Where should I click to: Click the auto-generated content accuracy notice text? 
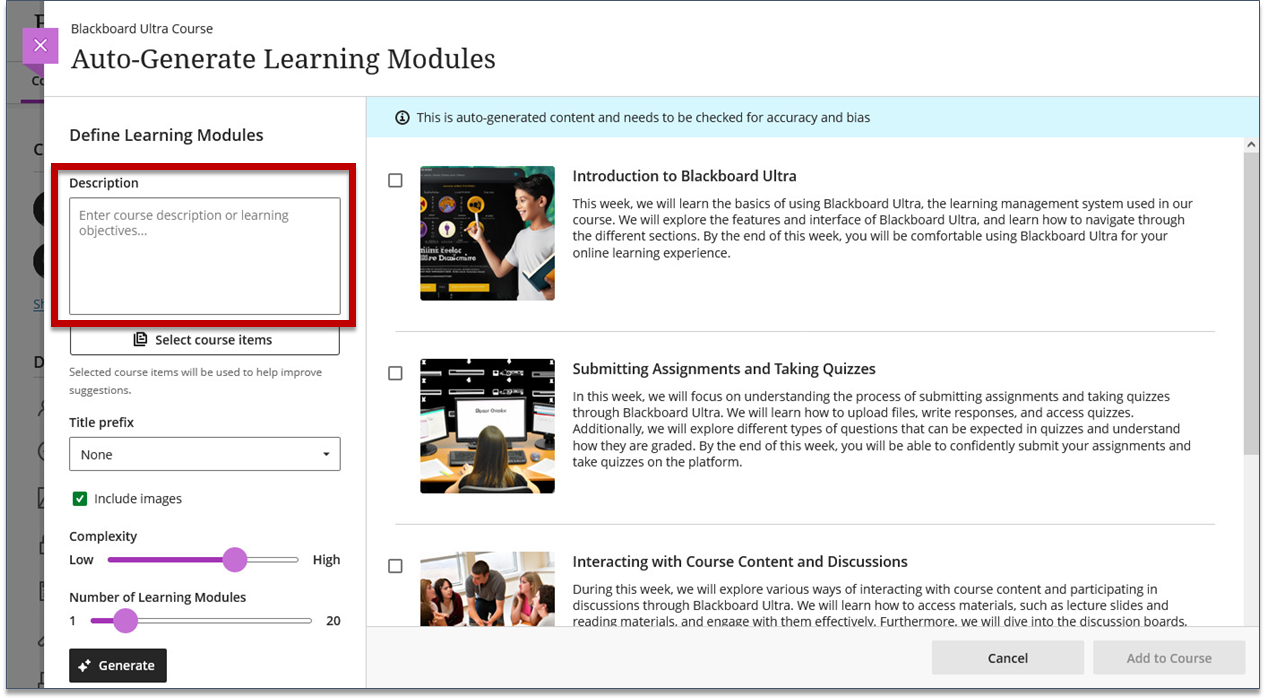click(643, 118)
